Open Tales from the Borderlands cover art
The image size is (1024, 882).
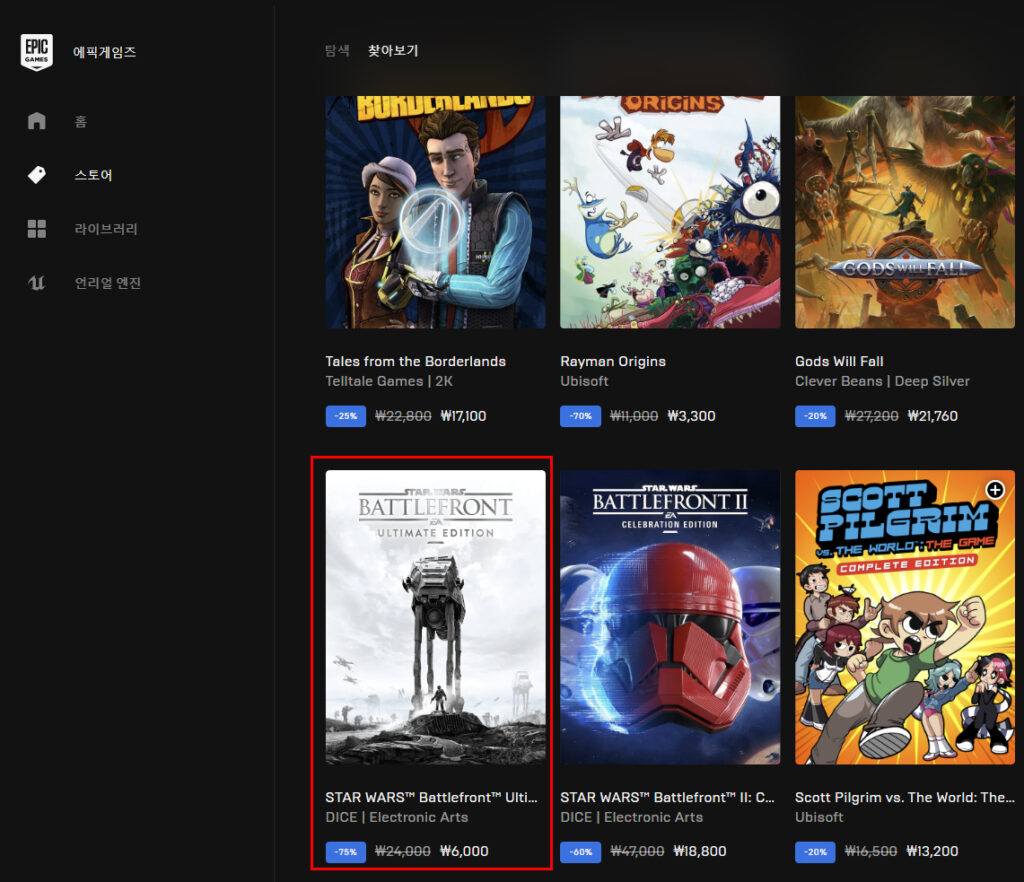click(436, 212)
